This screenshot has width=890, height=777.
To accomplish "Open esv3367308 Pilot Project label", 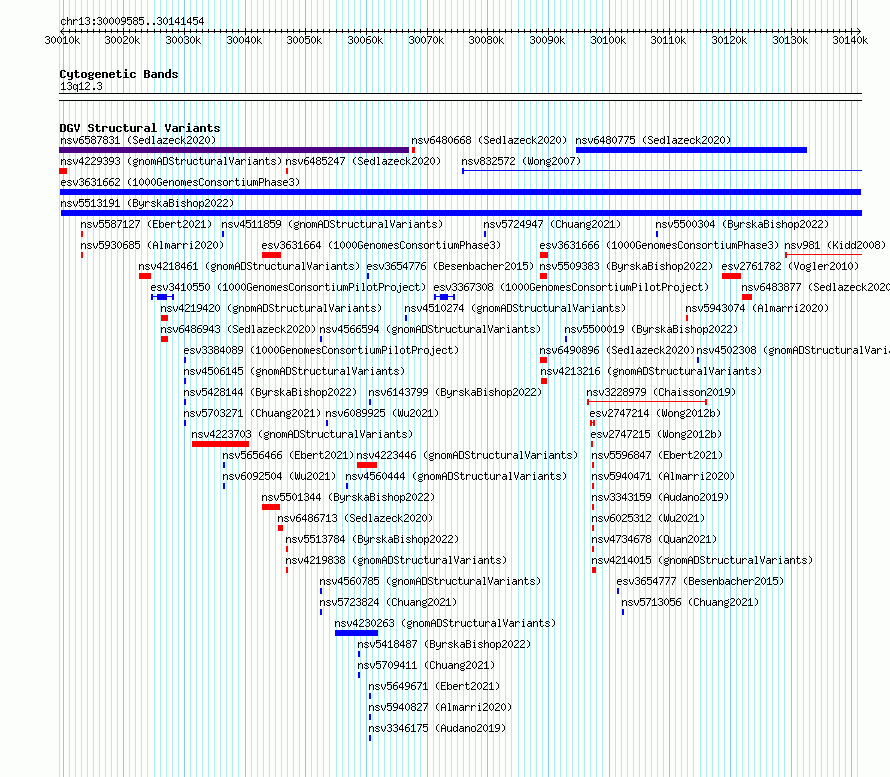I will pos(571,287).
